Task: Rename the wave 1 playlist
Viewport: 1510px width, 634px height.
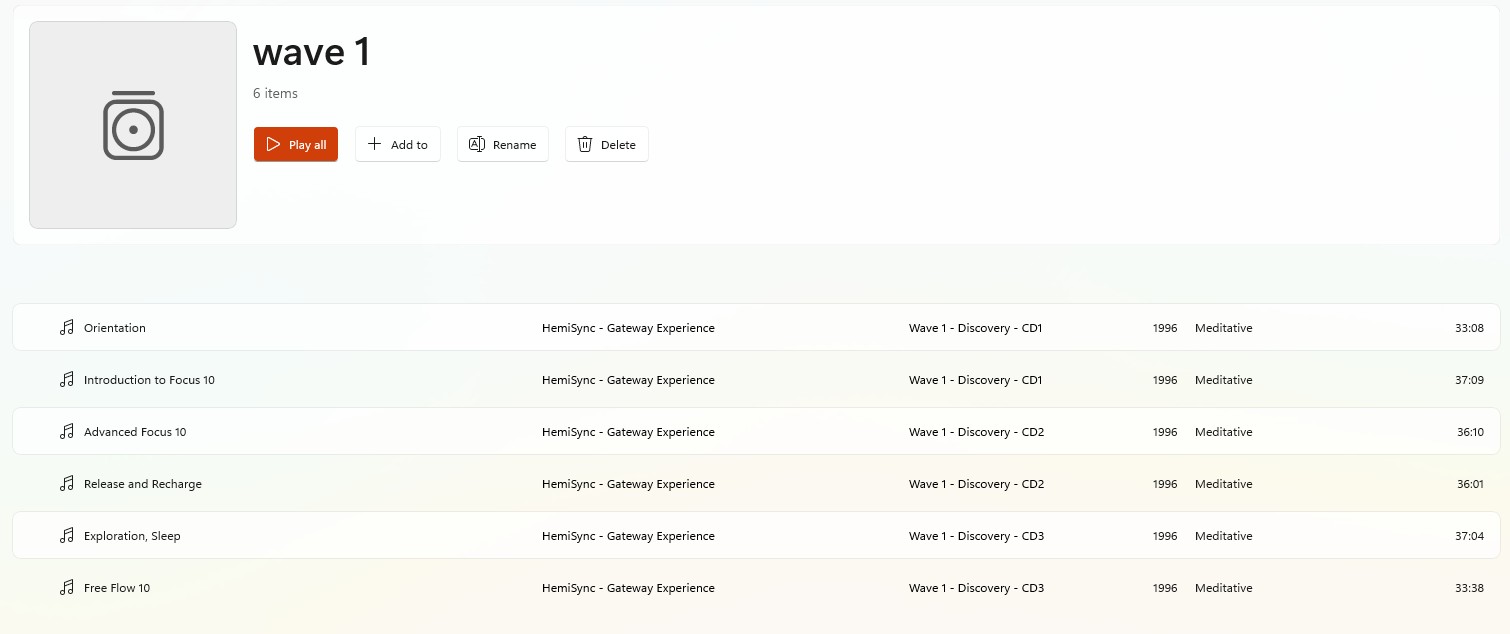Action: tap(503, 144)
